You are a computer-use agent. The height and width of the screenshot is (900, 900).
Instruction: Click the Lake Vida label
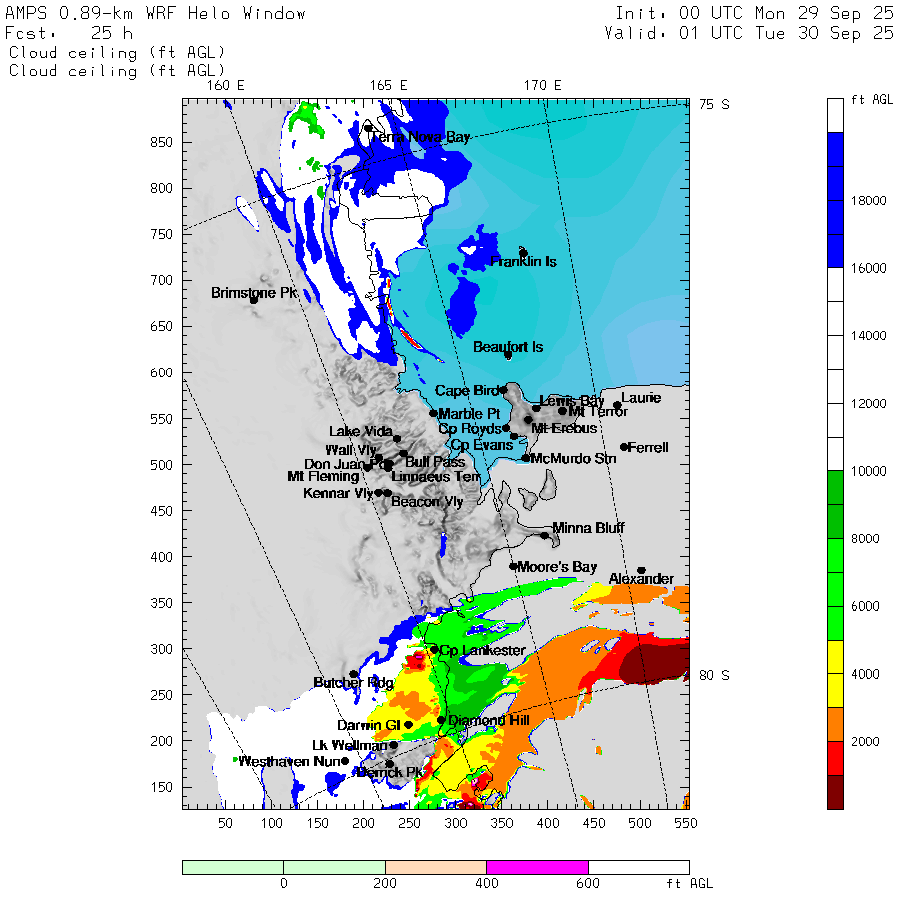coord(360,432)
